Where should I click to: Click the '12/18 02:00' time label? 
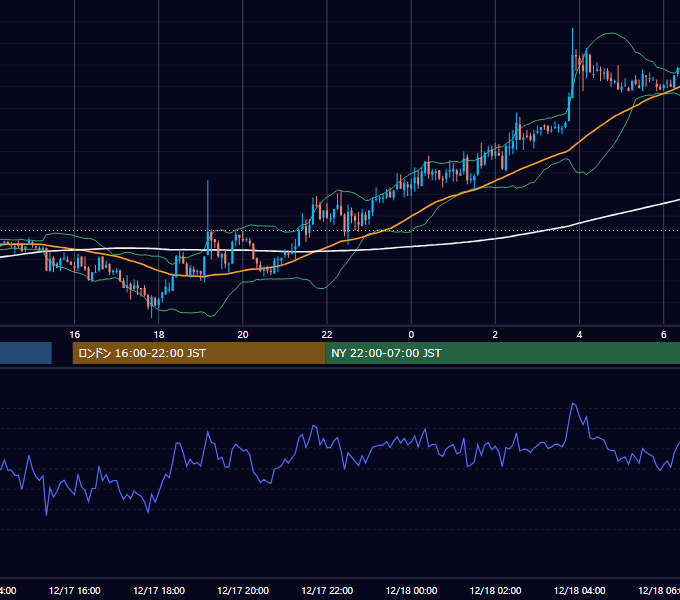point(495,590)
